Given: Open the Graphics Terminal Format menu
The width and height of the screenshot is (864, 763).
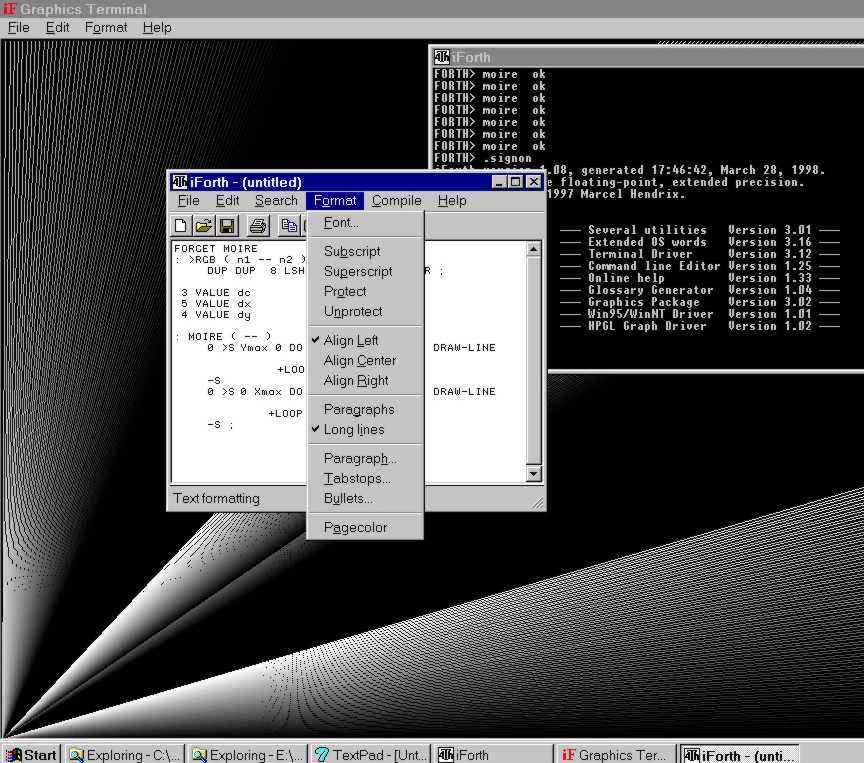Looking at the screenshot, I should (106, 27).
